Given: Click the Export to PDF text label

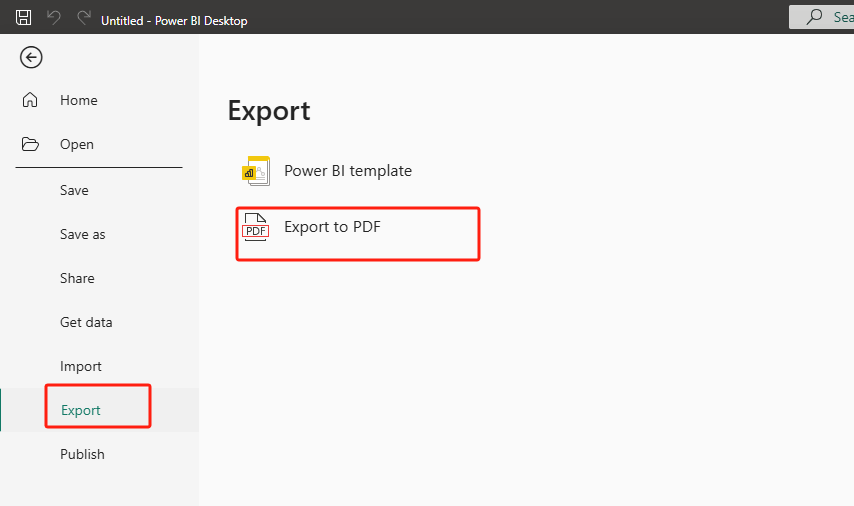Looking at the screenshot, I should (x=332, y=227).
